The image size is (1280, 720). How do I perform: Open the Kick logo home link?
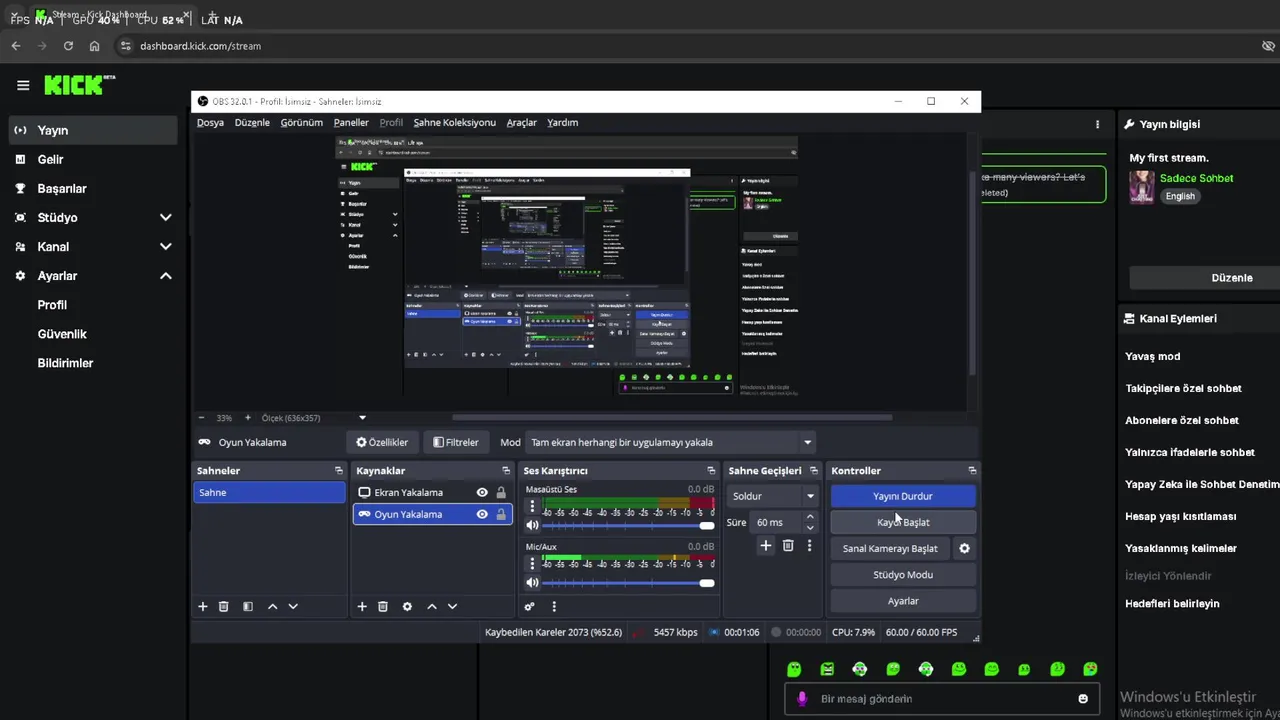(79, 84)
